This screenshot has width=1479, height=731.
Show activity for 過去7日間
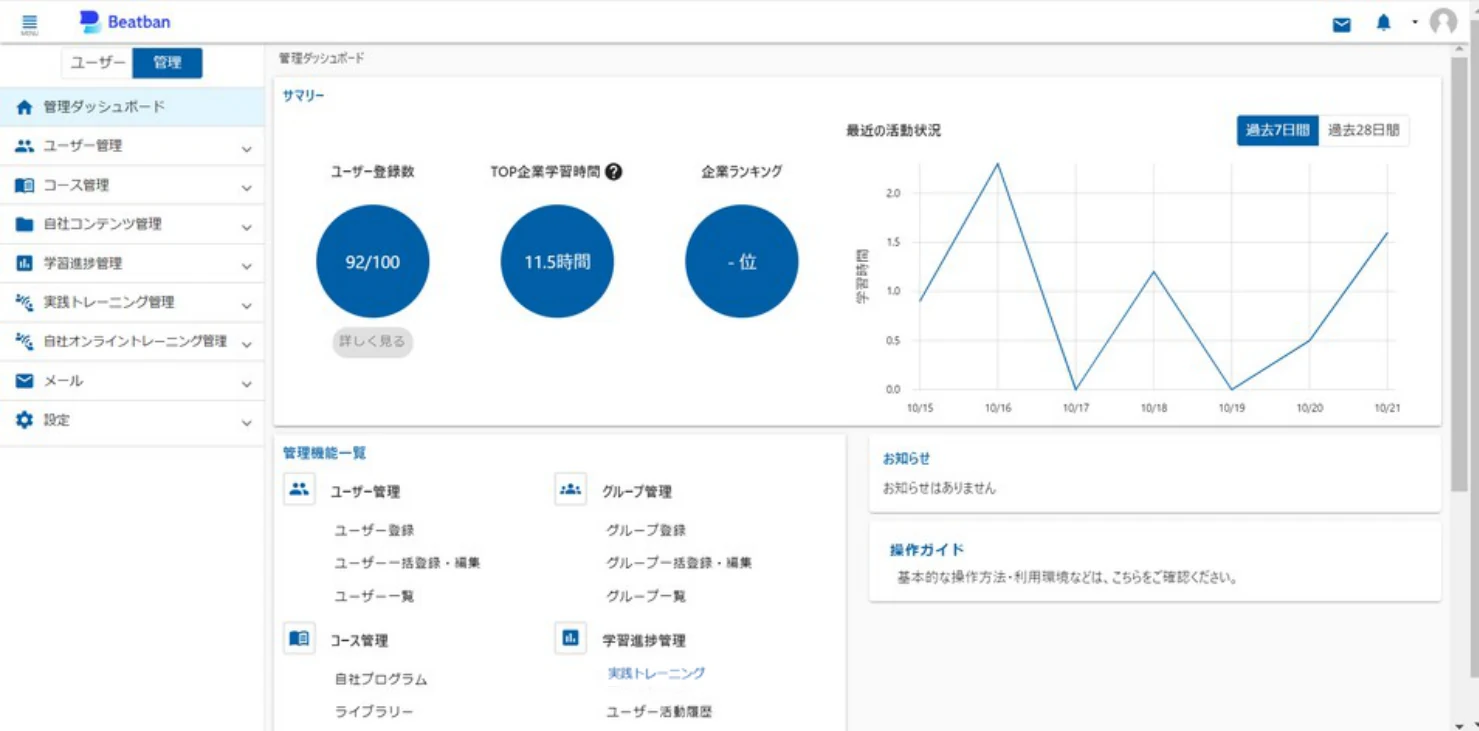[1277, 130]
